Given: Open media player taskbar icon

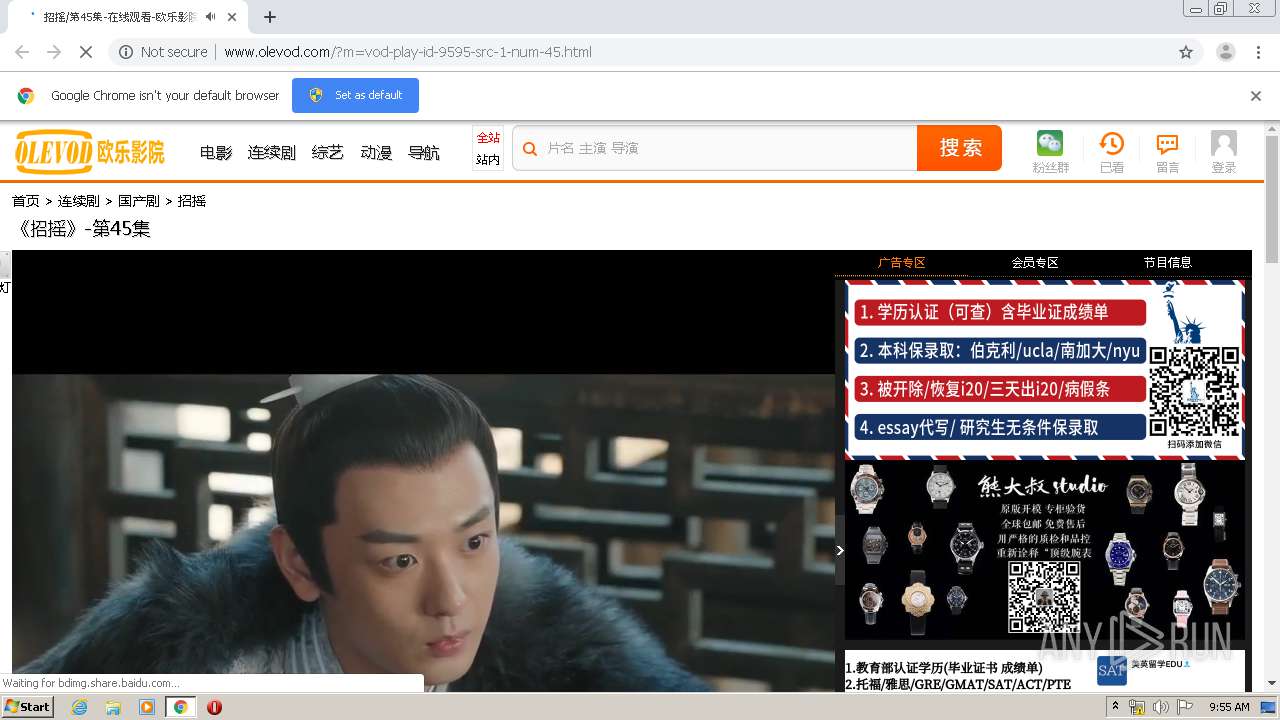Looking at the screenshot, I should pyautogui.click(x=147, y=707).
